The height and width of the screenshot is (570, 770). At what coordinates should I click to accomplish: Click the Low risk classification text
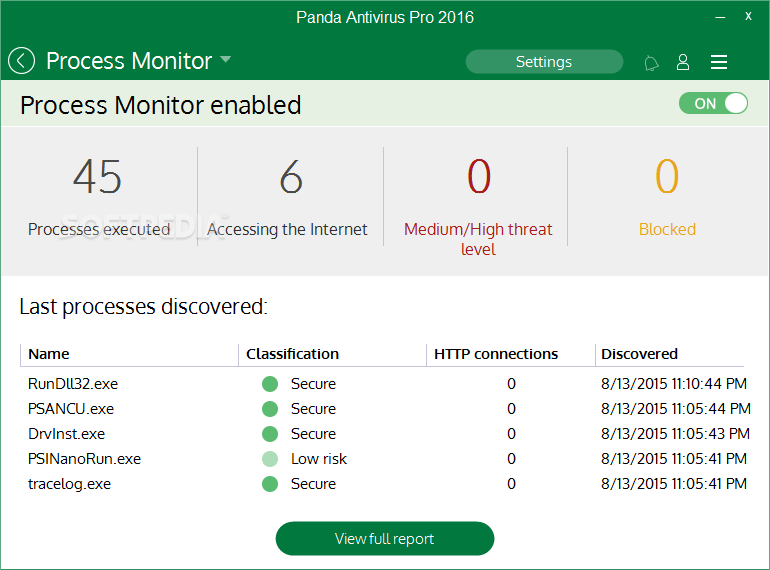(x=319, y=459)
